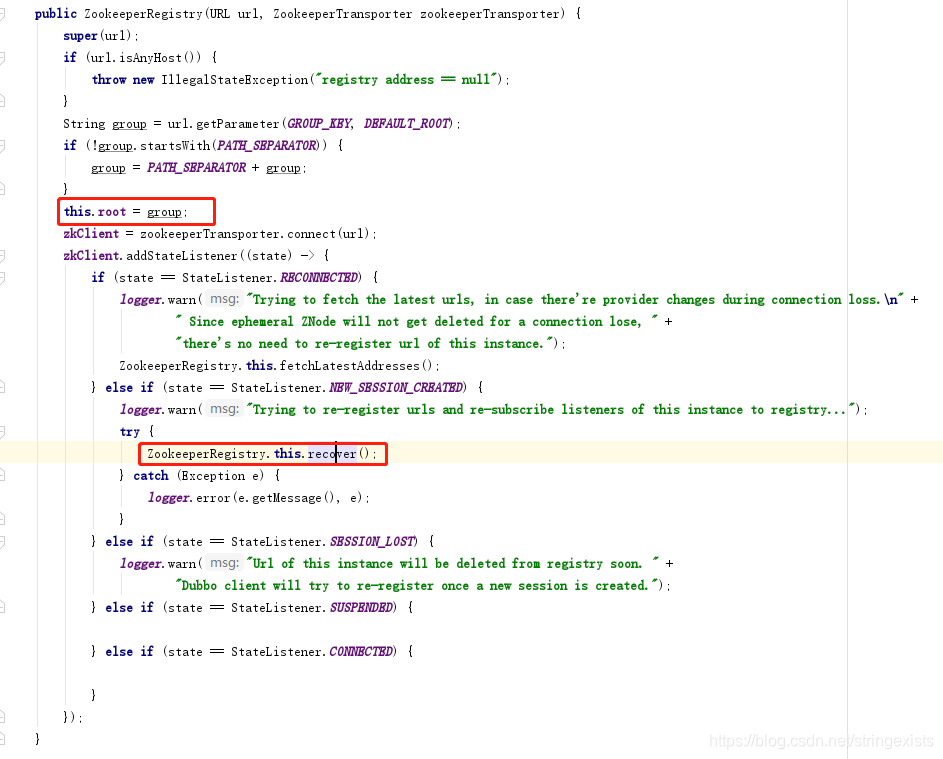Click the 'msg:' hint on the 'Trying to fetch' line
The width and height of the screenshot is (943, 759).
[x=224, y=299]
